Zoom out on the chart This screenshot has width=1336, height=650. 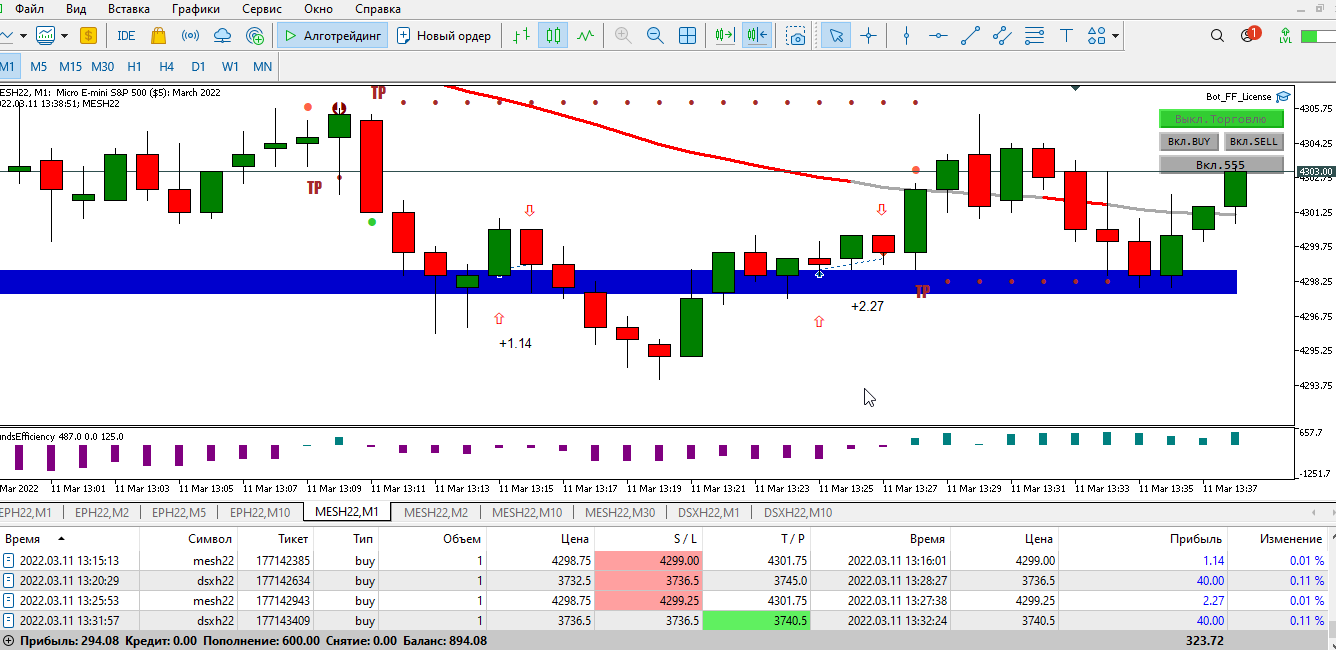pyautogui.click(x=655, y=36)
